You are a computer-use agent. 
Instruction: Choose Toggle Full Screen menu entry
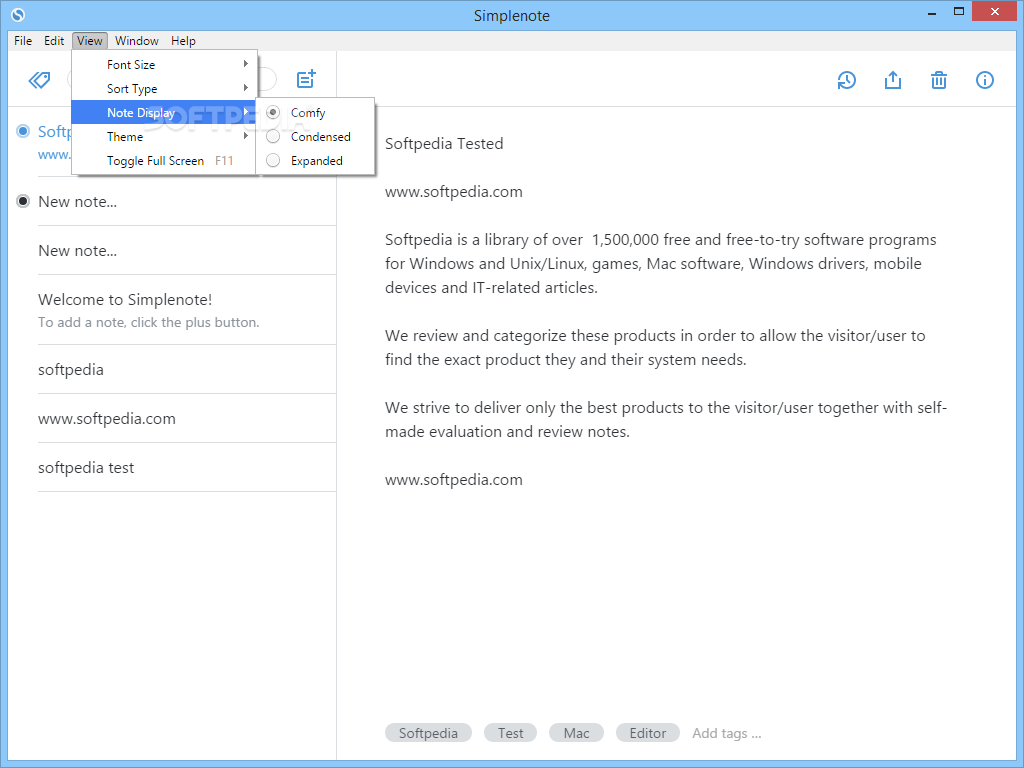(x=165, y=161)
